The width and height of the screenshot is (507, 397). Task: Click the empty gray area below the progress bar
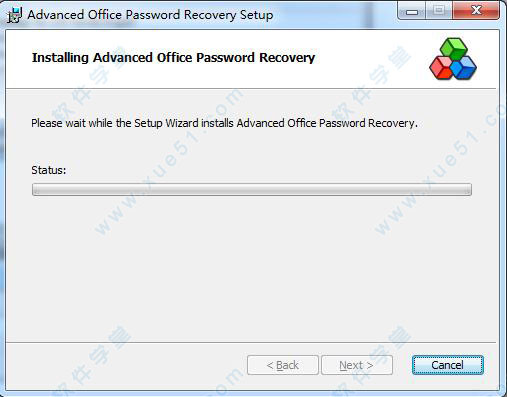click(x=252, y=267)
